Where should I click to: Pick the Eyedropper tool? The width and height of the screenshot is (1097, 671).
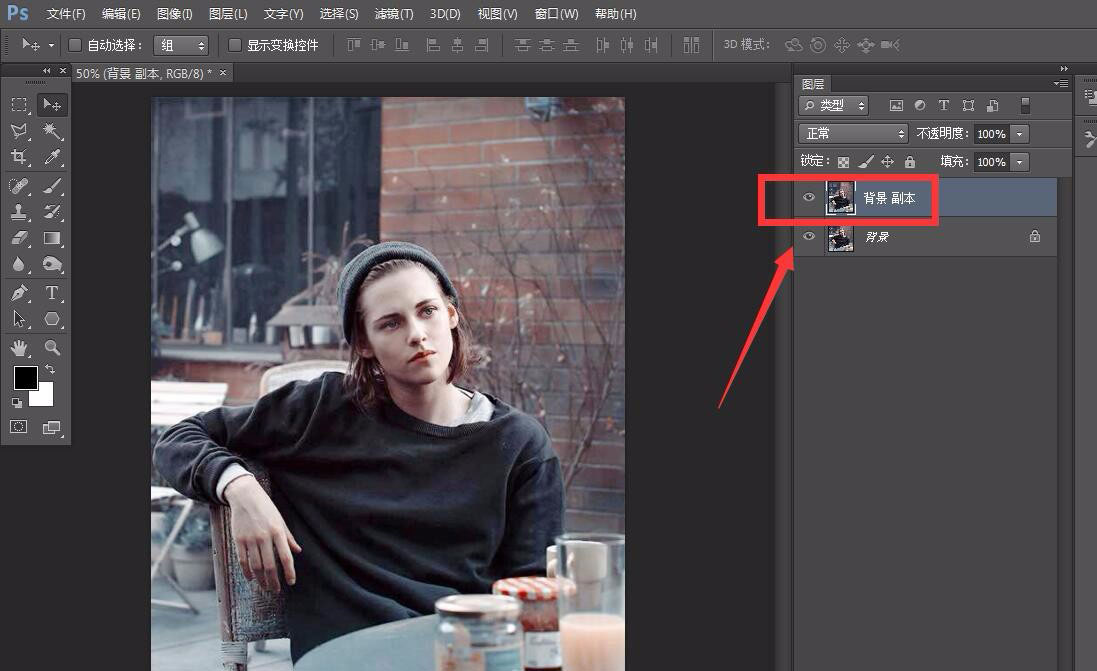tap(52, 158)
